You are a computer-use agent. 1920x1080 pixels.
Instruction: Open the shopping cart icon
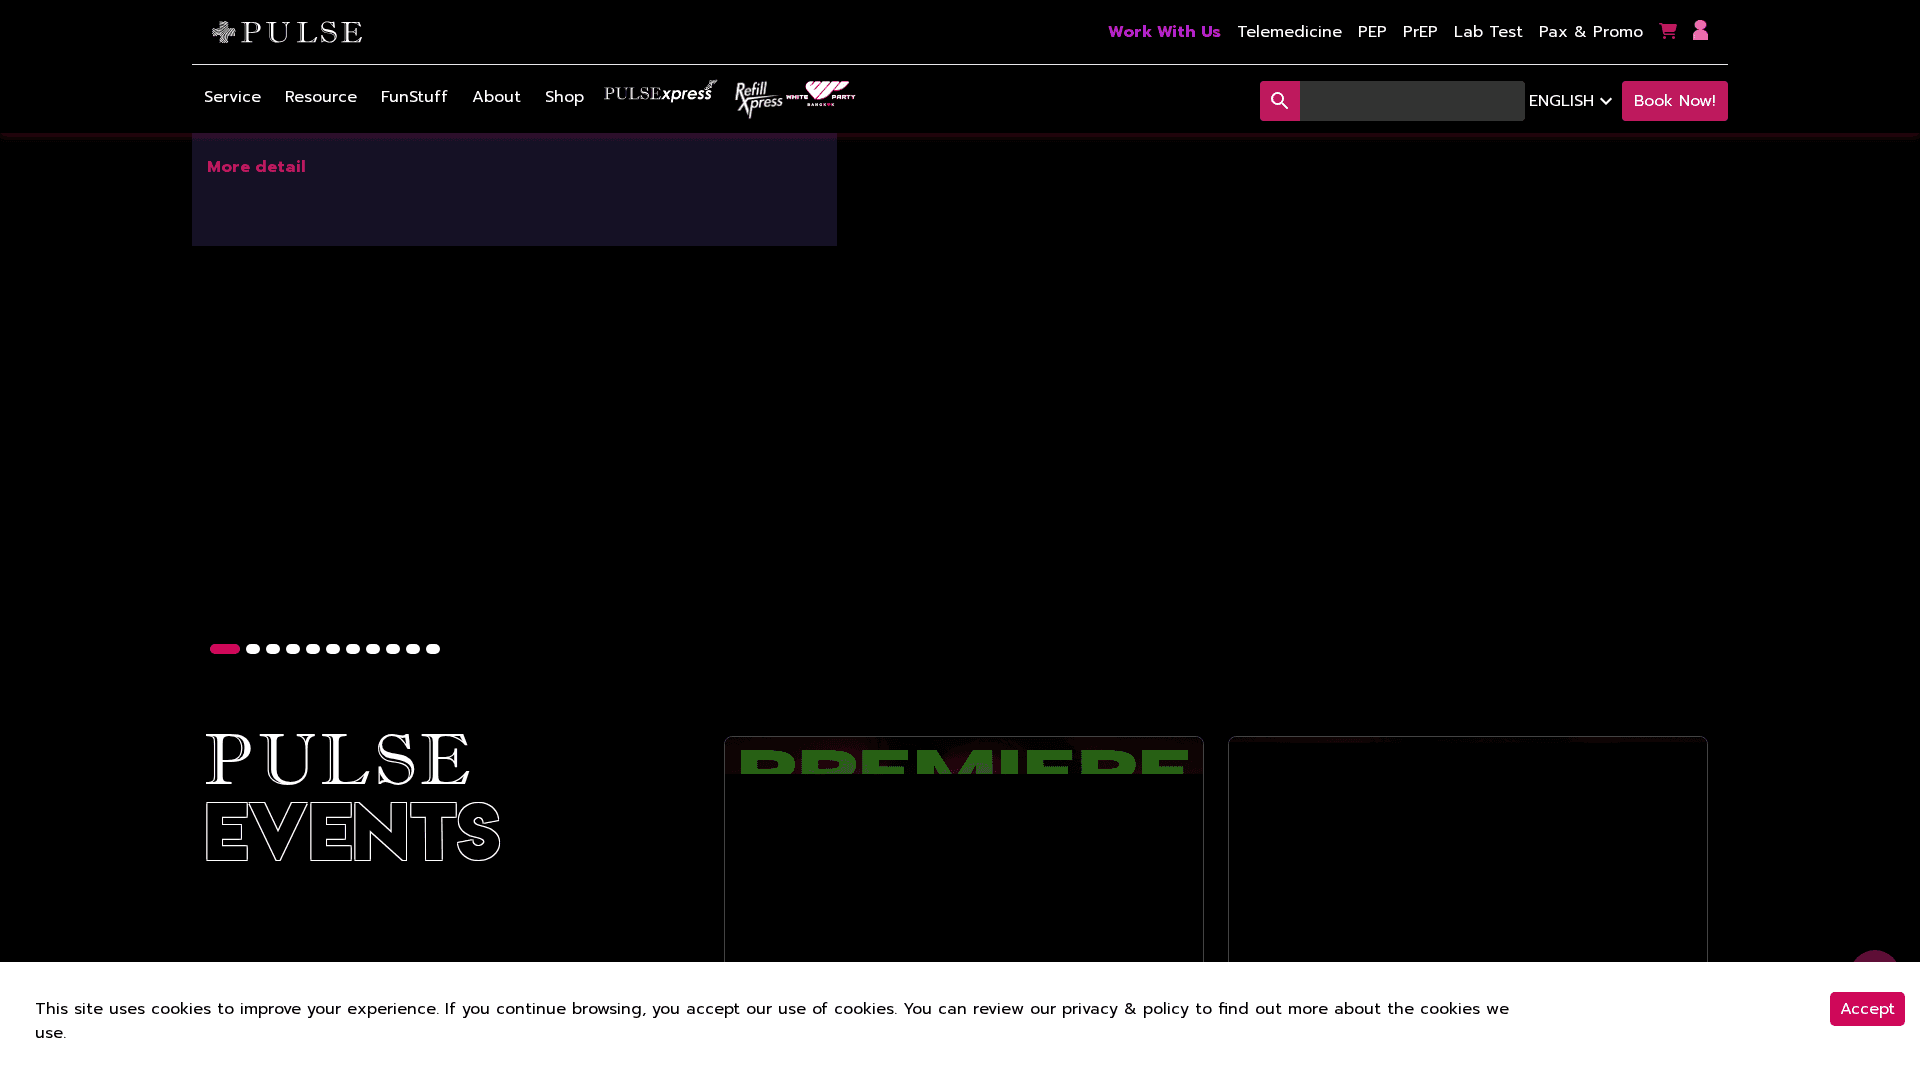point(1667,31)
